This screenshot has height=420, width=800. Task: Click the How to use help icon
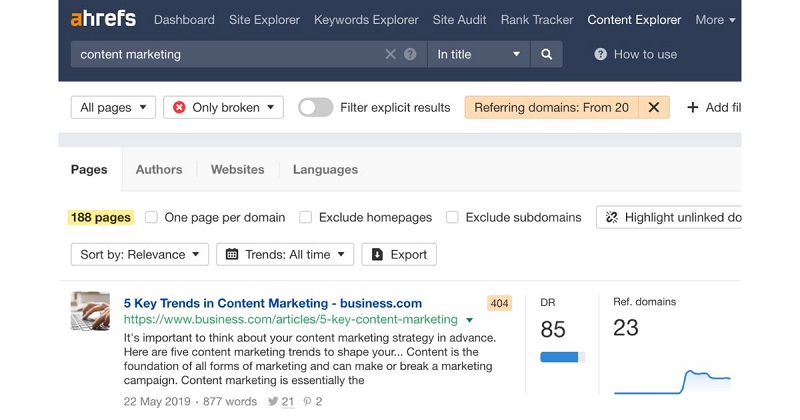click(x=601, y=54)
